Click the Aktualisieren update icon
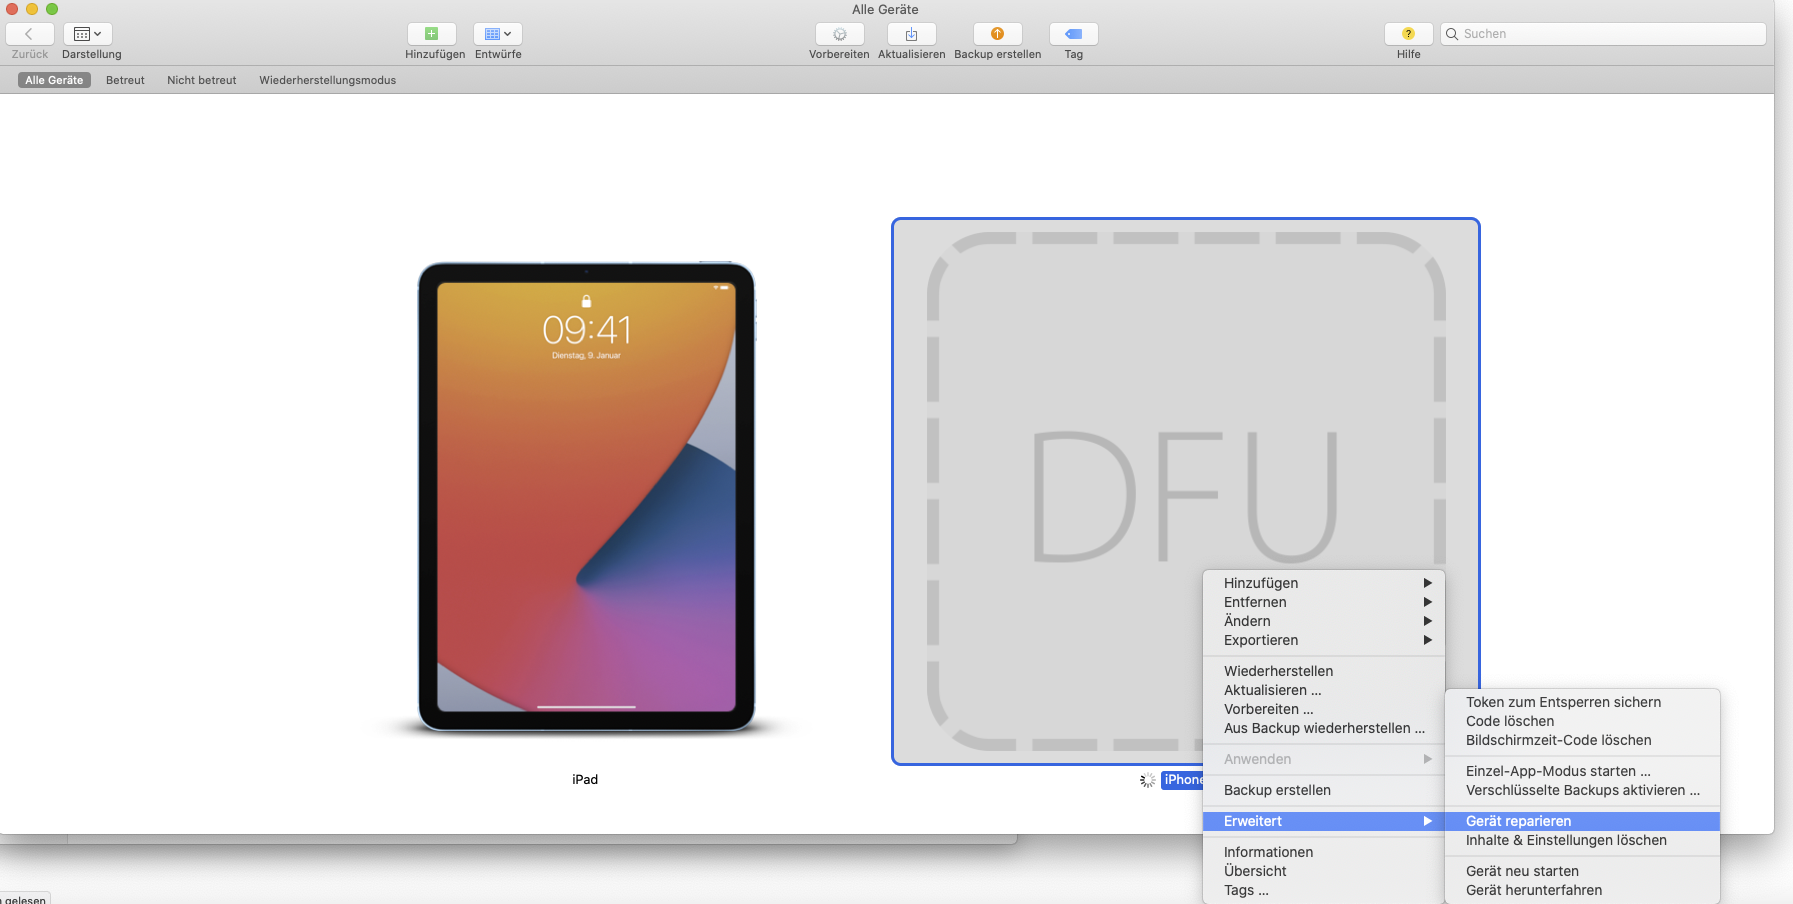 911,34
